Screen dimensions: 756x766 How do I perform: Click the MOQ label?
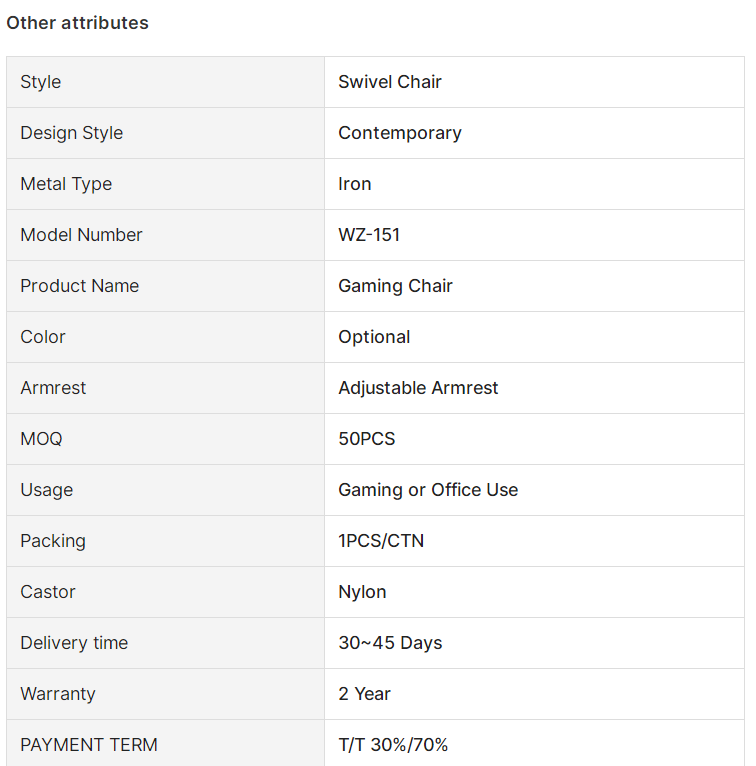[x=42, y=439]
